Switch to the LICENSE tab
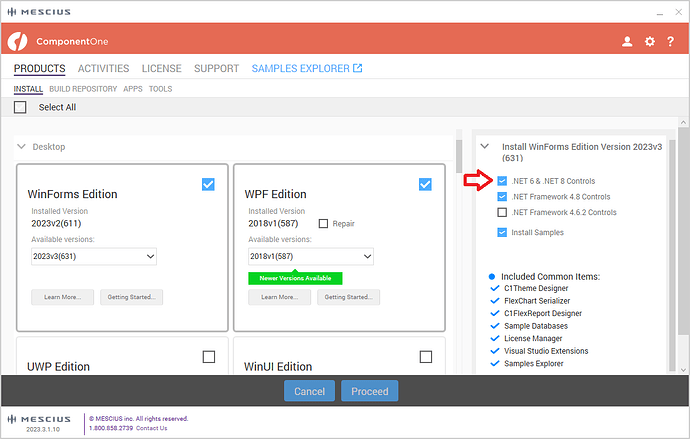690x439 pixels. point(161,69)
